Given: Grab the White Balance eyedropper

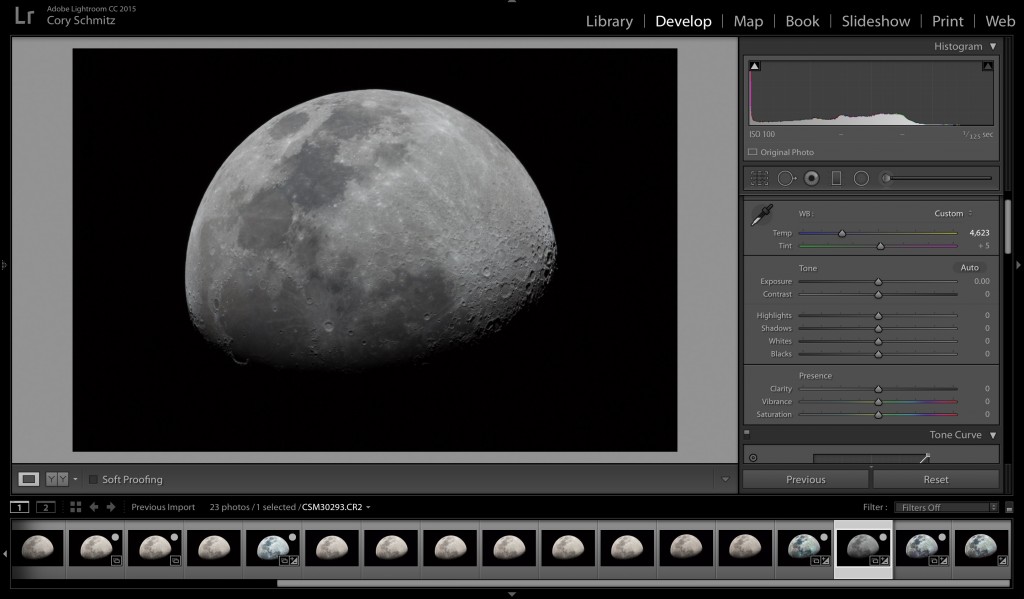Looking at the screenshot, I should (762, 215).
